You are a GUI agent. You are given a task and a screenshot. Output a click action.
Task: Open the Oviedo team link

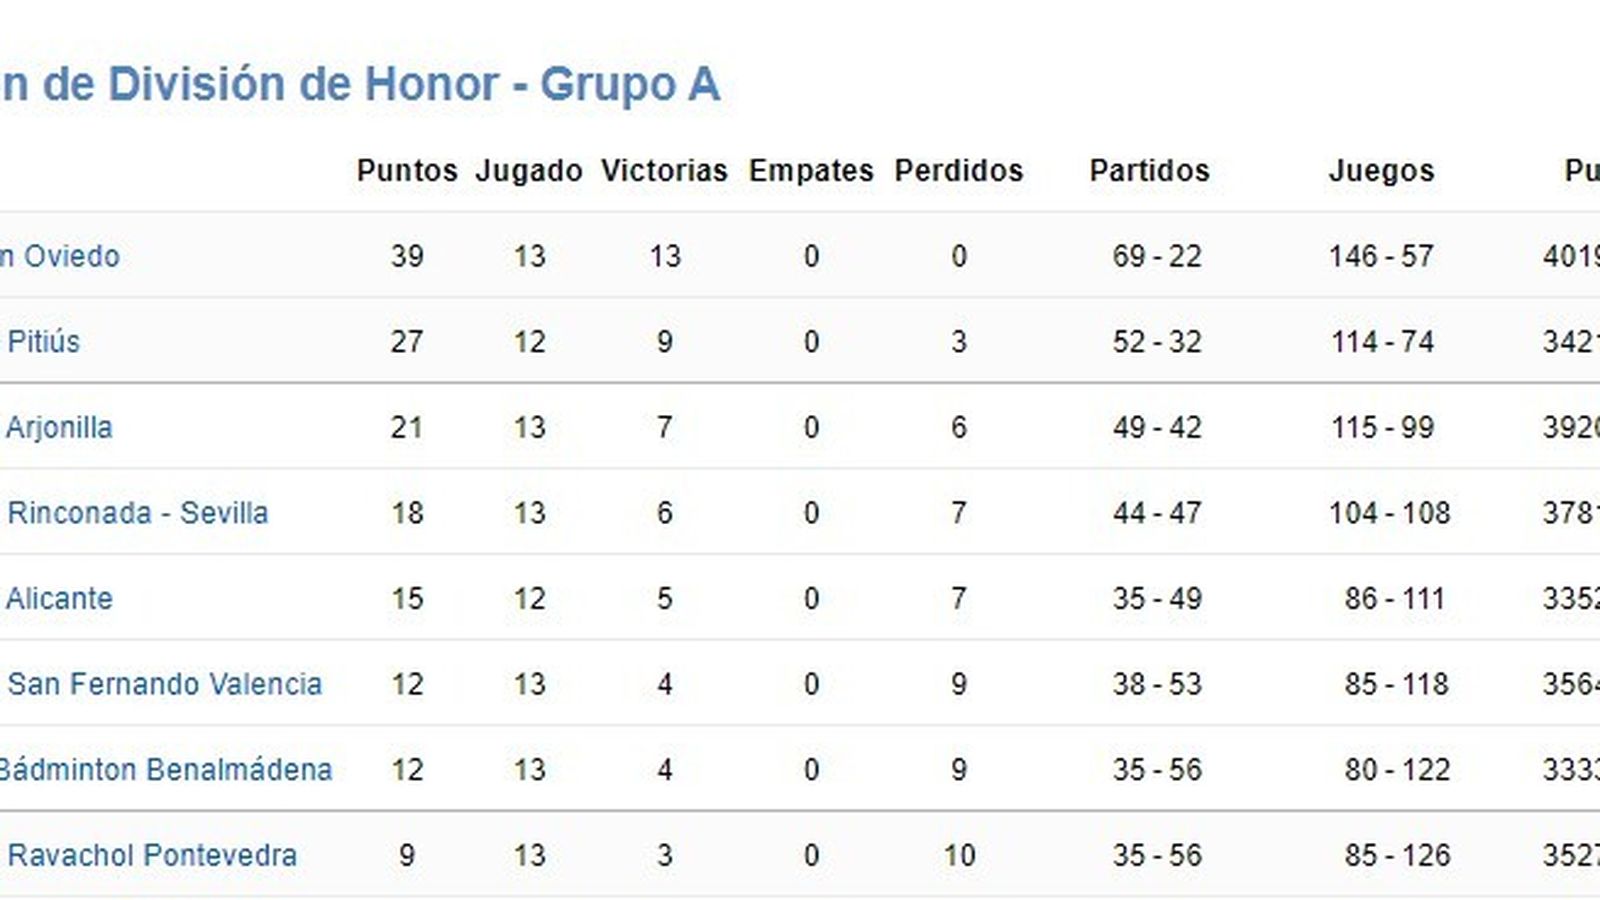point(62,256)
